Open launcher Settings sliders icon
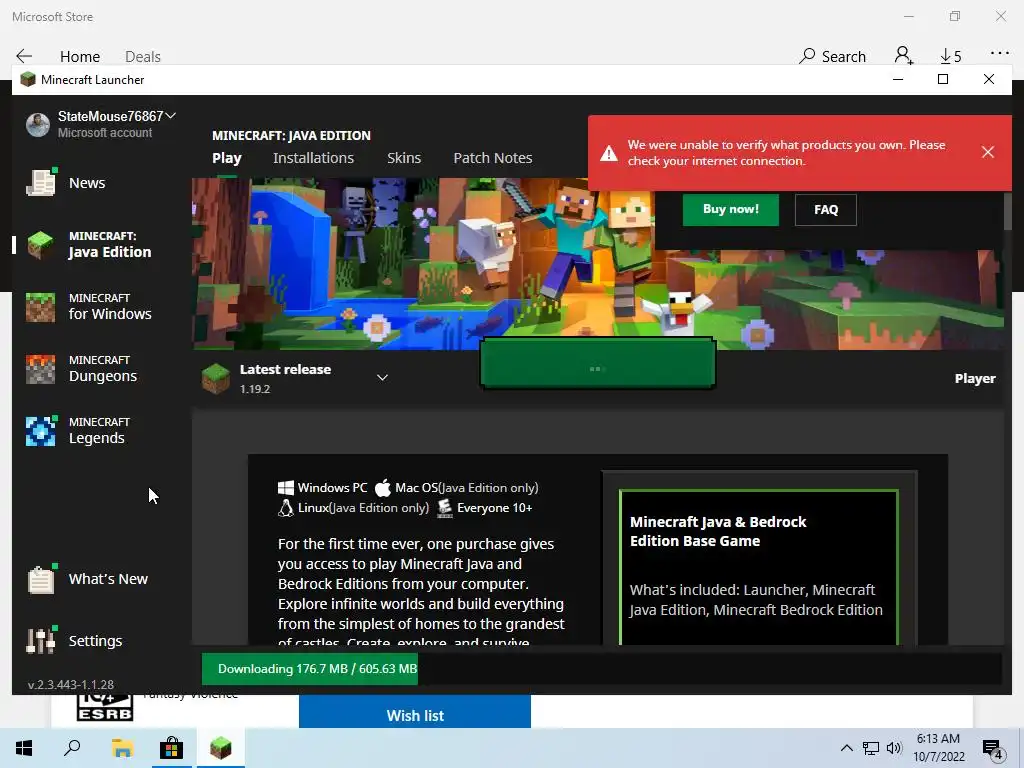1024x768 pixels. tap(40, 641)
